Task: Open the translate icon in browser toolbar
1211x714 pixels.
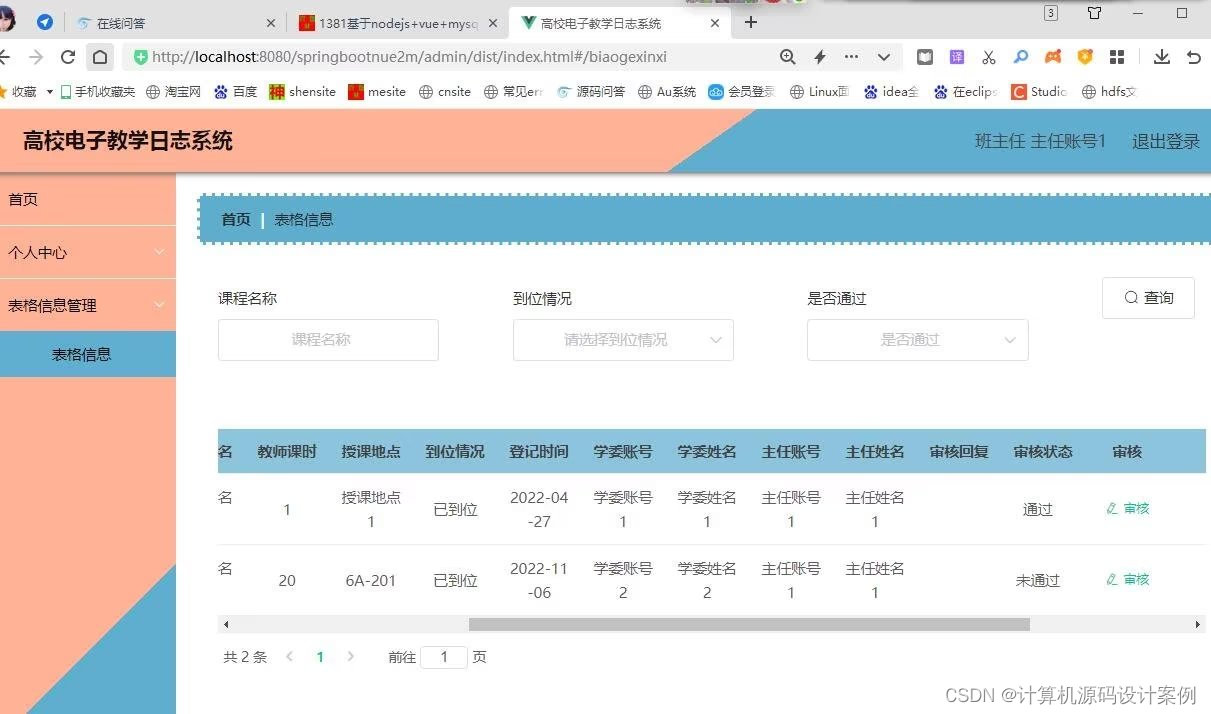Action: click(x=957, y=57)
